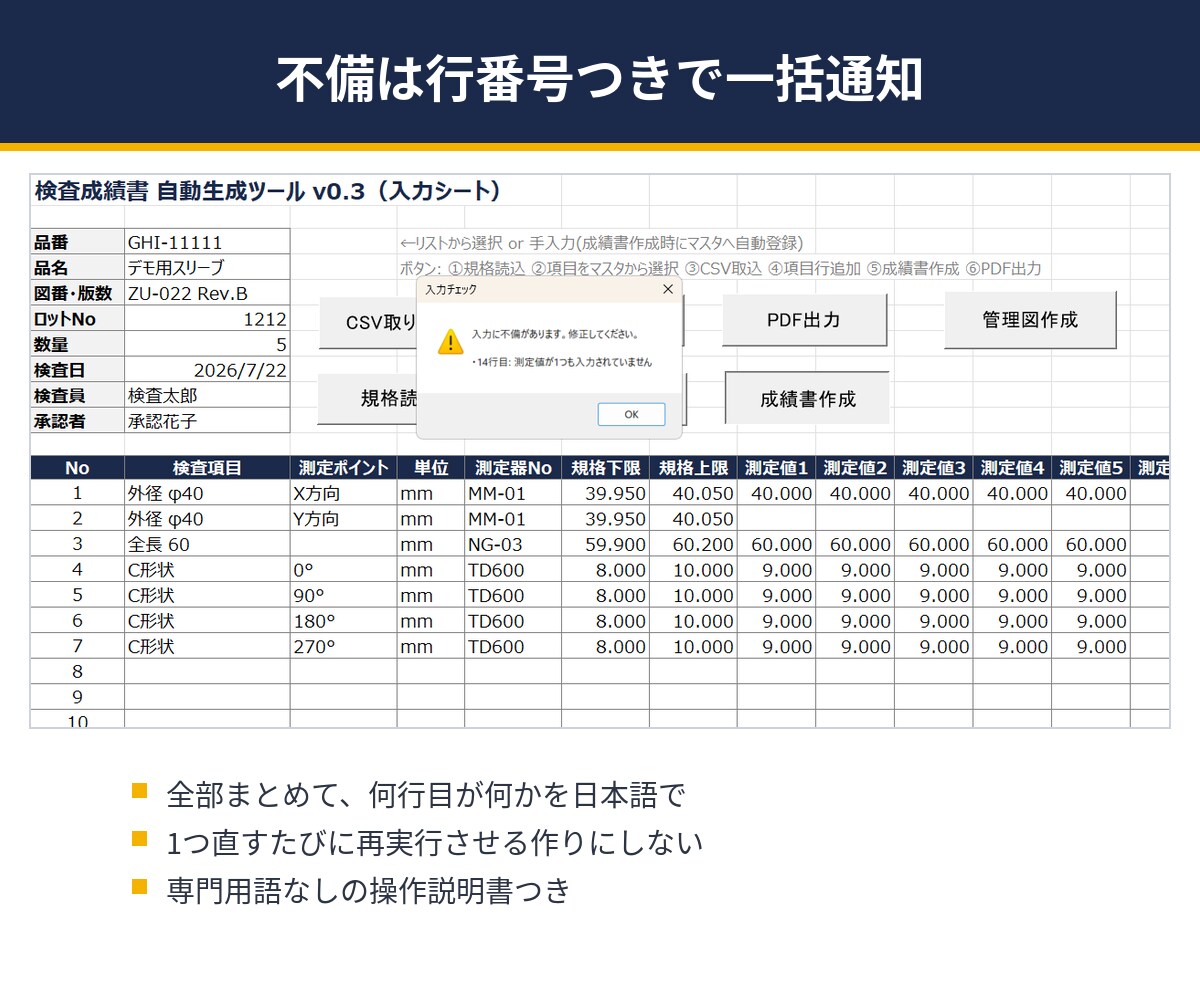
Task: Select the 検査日 cell 2026/7/22
Action: [207, 370]
